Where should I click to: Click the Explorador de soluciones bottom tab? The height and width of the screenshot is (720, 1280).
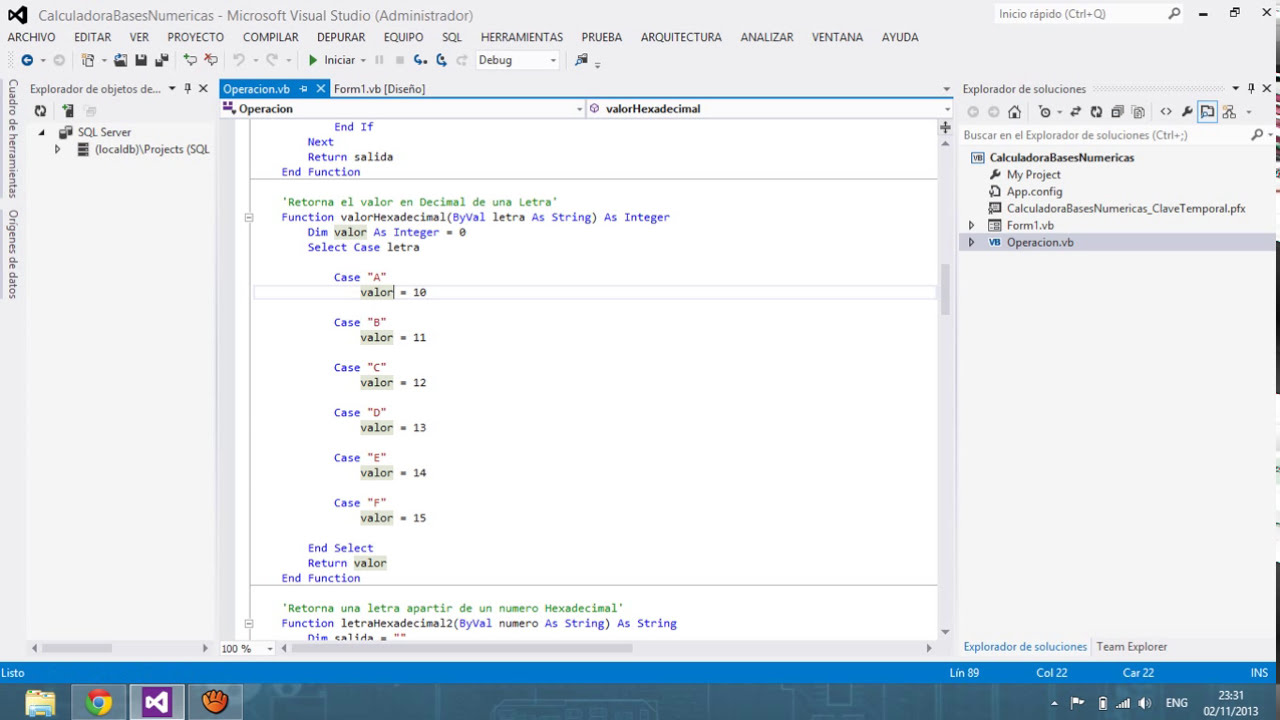pyautogui.click(x=1025, y=647)
